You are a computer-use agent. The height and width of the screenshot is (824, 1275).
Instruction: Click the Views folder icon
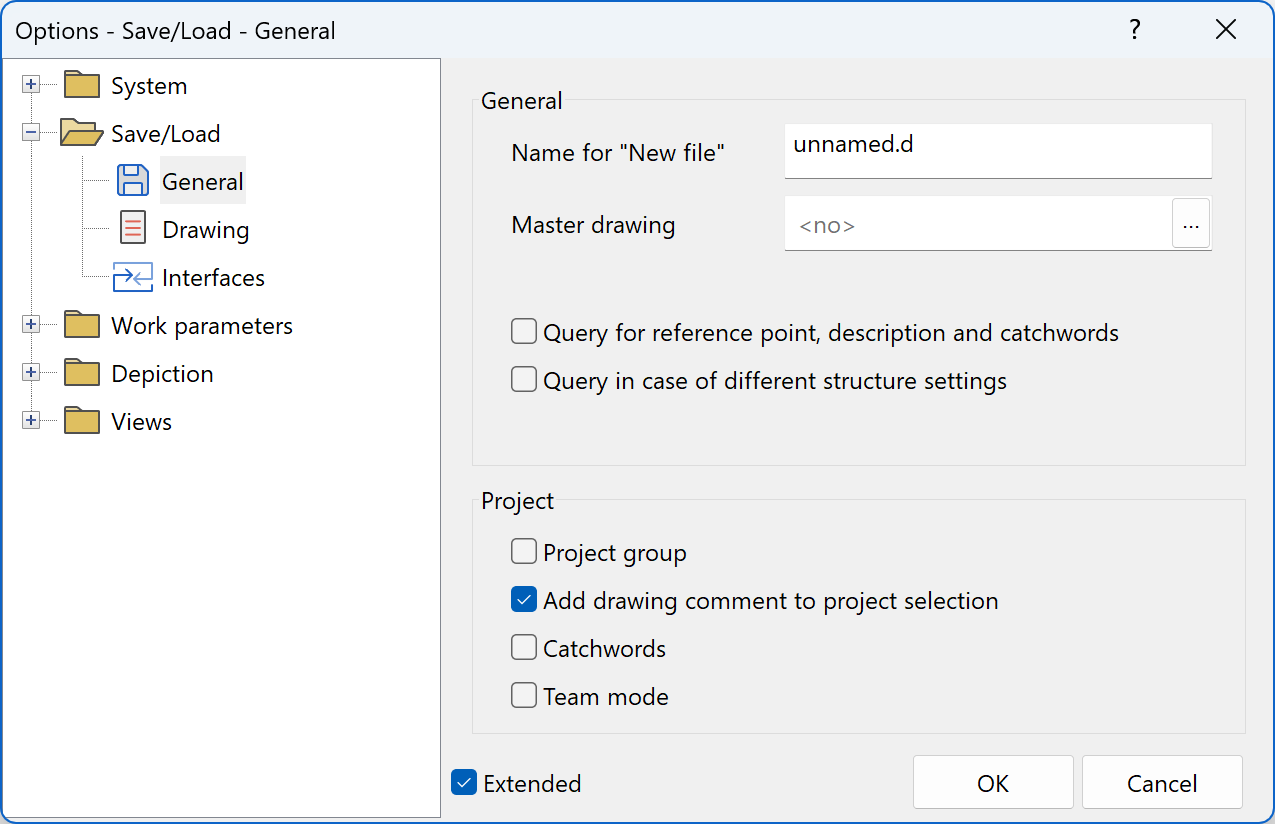tap(80, 420)
